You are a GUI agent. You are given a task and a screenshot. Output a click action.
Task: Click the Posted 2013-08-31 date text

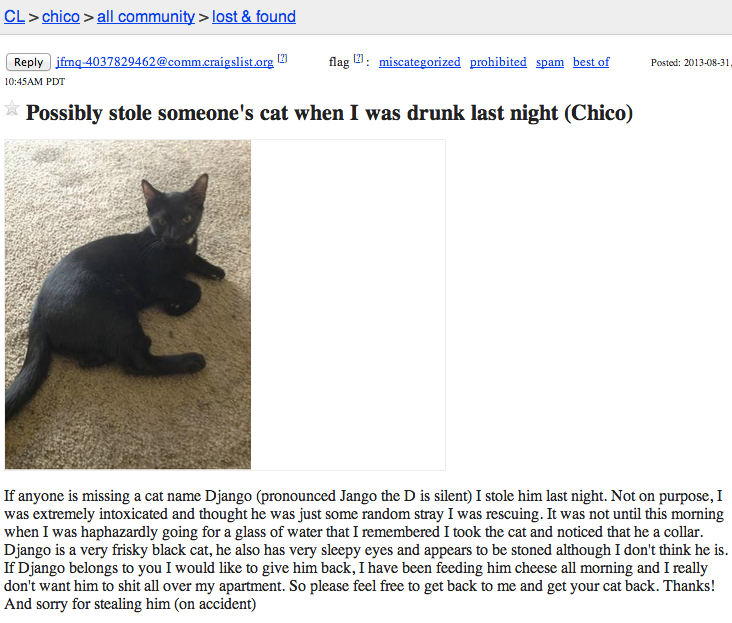[x=691, y=63]
